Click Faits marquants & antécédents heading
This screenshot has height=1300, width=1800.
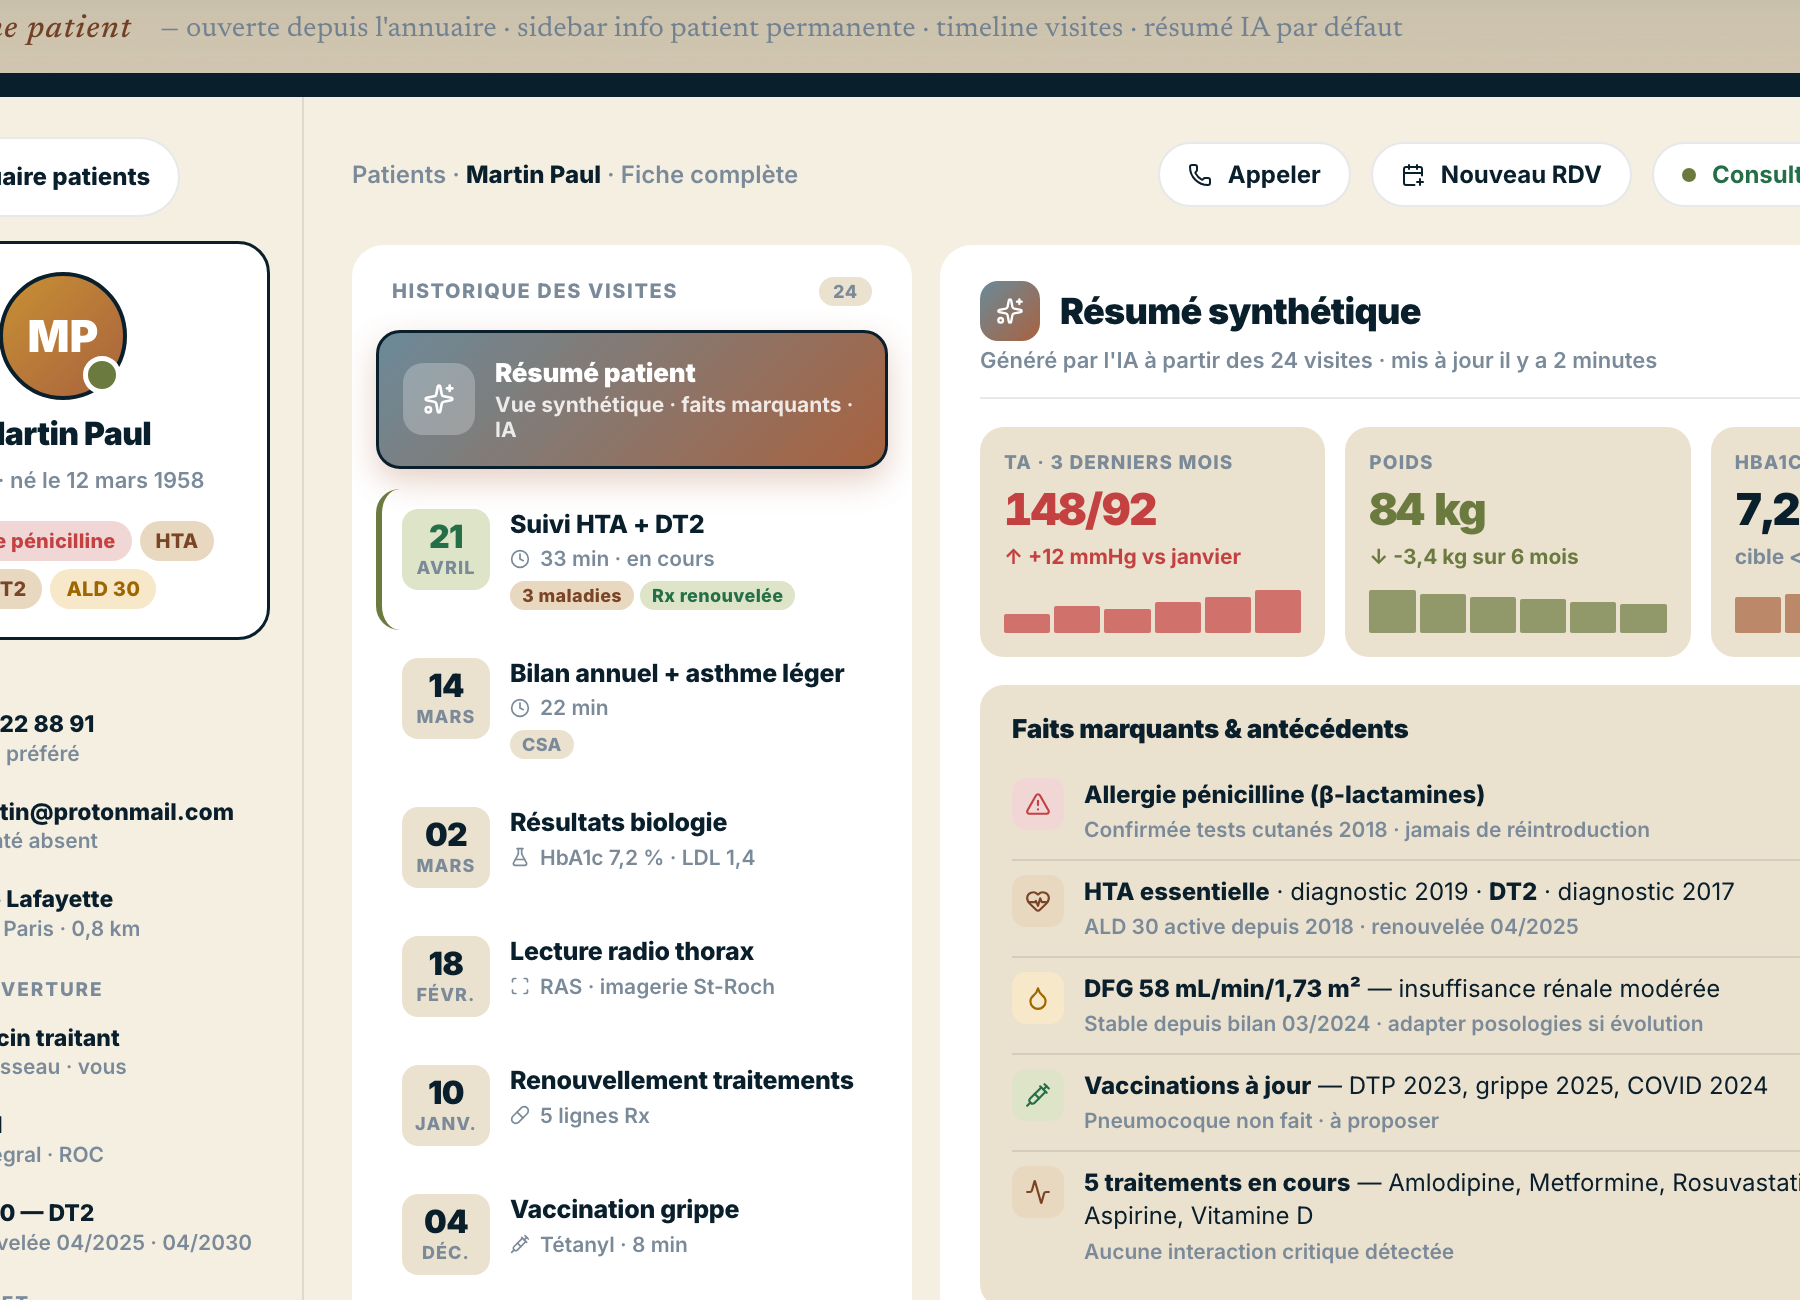tap(1210, 729)
